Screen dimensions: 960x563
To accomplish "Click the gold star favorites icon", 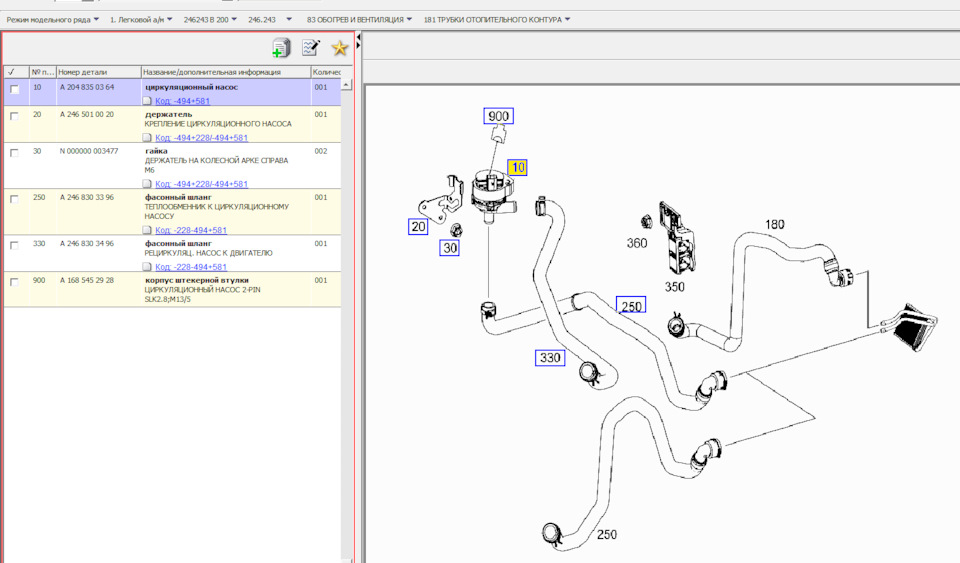I will 340,48.
